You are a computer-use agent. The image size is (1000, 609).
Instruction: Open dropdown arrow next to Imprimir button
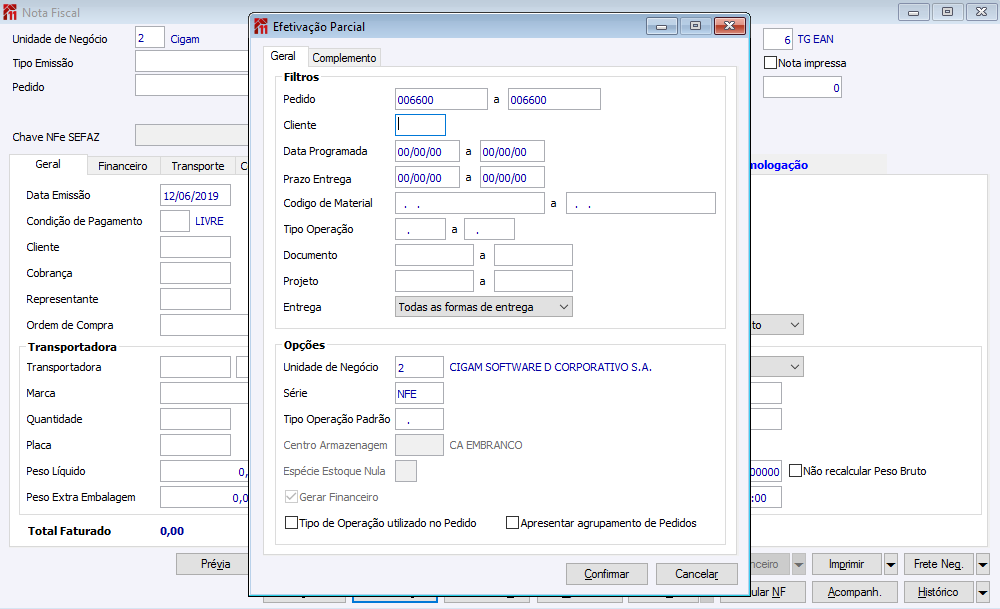(891, 564)
